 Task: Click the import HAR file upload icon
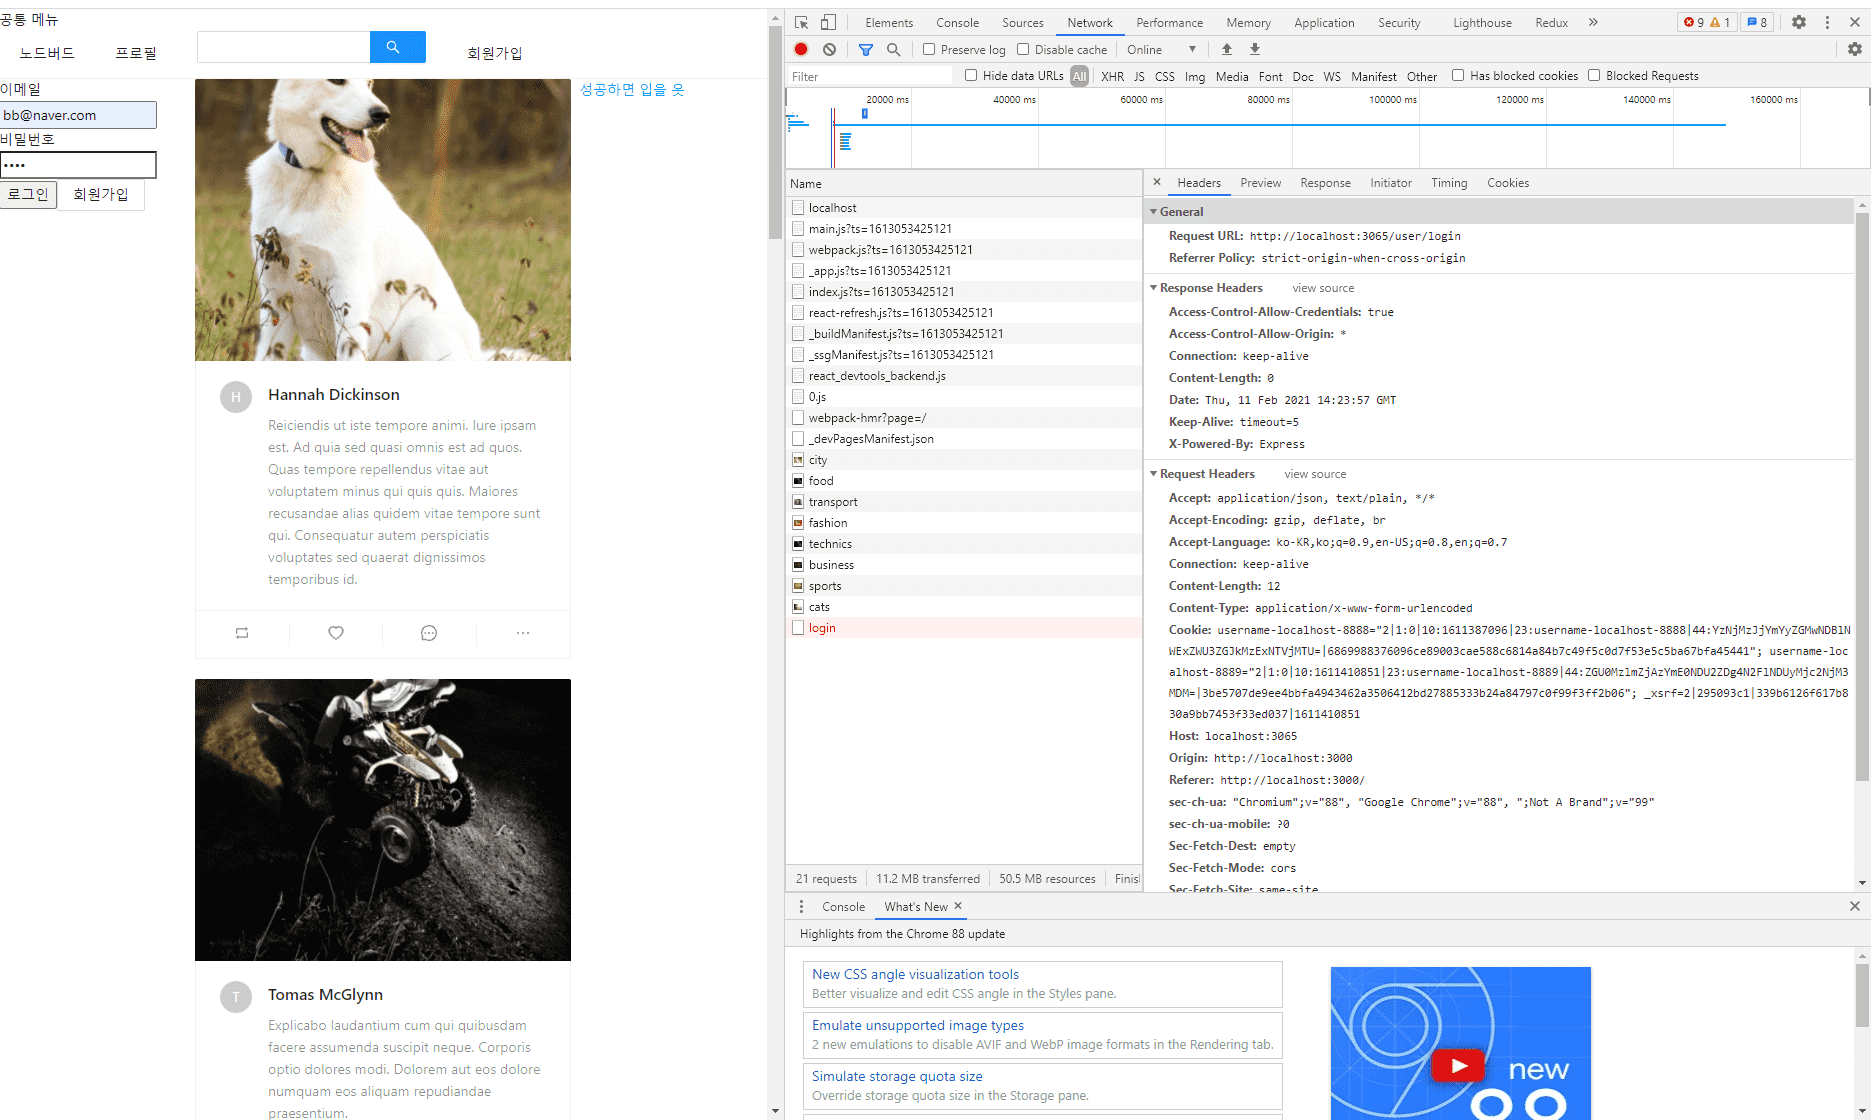[x=1227, y=49]
